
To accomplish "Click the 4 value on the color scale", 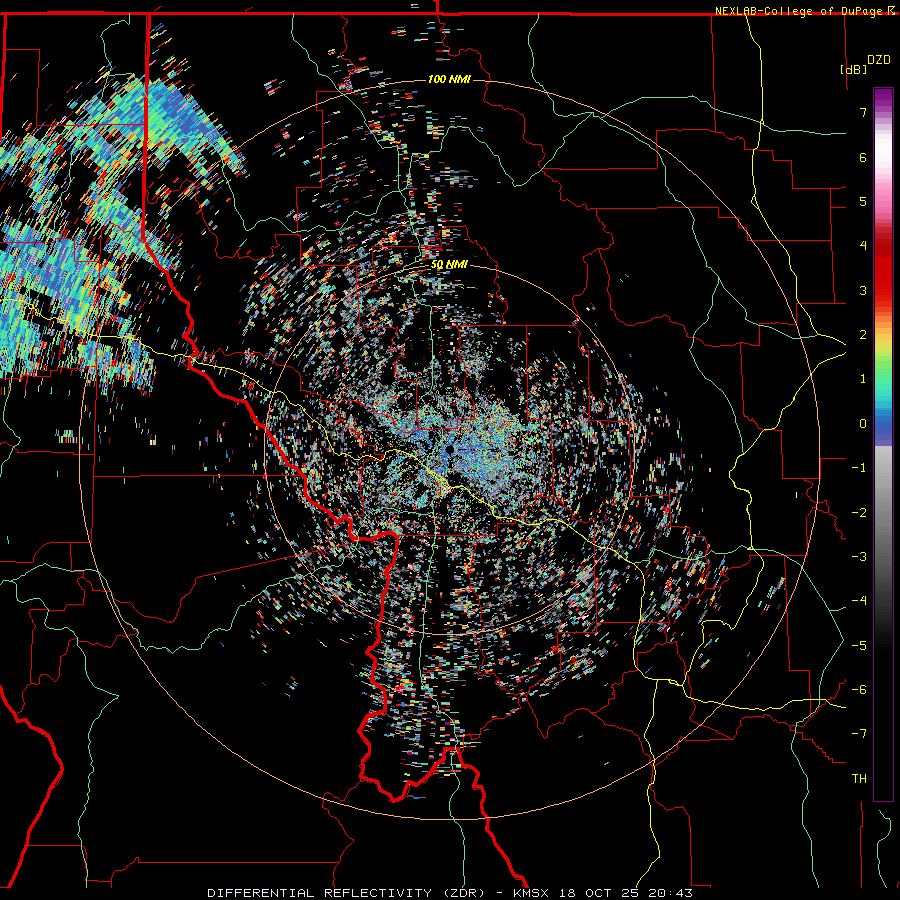I will [863, 246].
